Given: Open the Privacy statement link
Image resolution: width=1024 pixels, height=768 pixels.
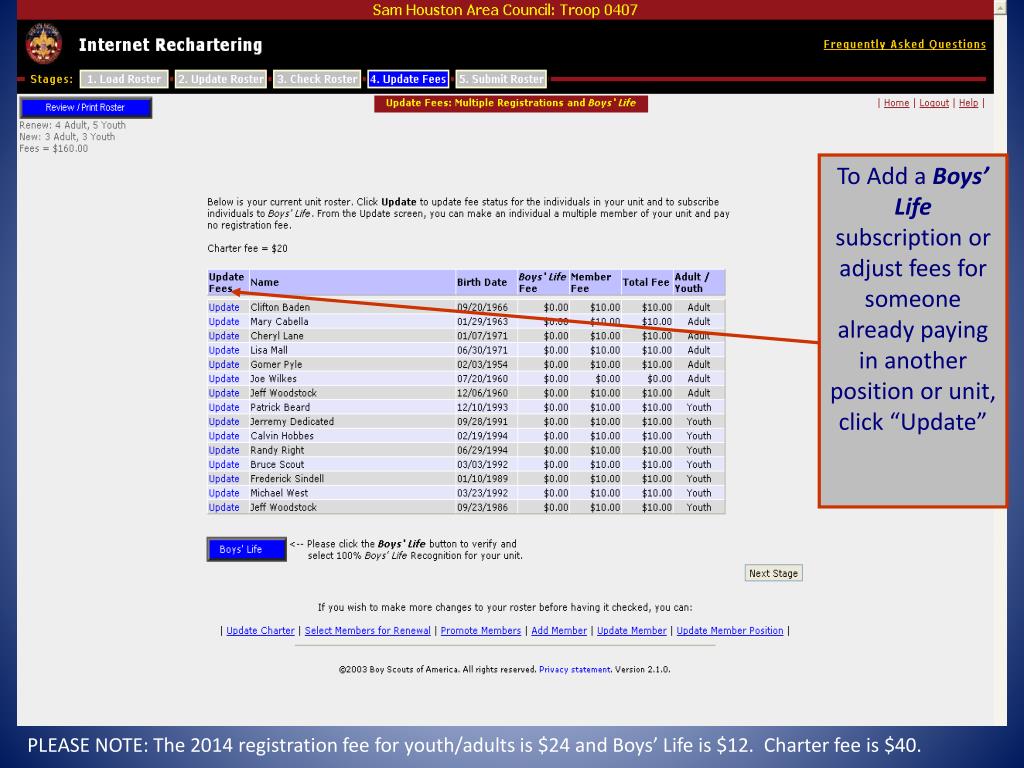Looking at the screenshot, I should pos(575,669).
